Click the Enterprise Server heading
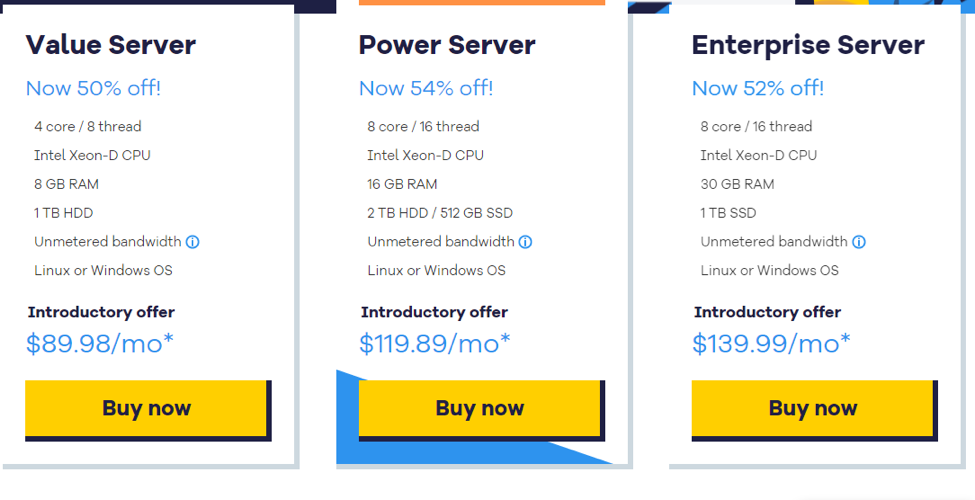This screenshot has height=500, width=975. click(x=808, y=45)
